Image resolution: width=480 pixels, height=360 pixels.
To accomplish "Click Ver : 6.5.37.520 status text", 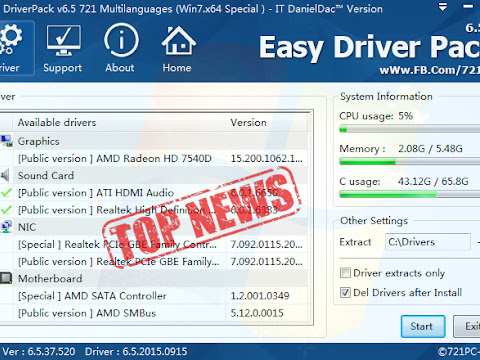I will point(39,351).
